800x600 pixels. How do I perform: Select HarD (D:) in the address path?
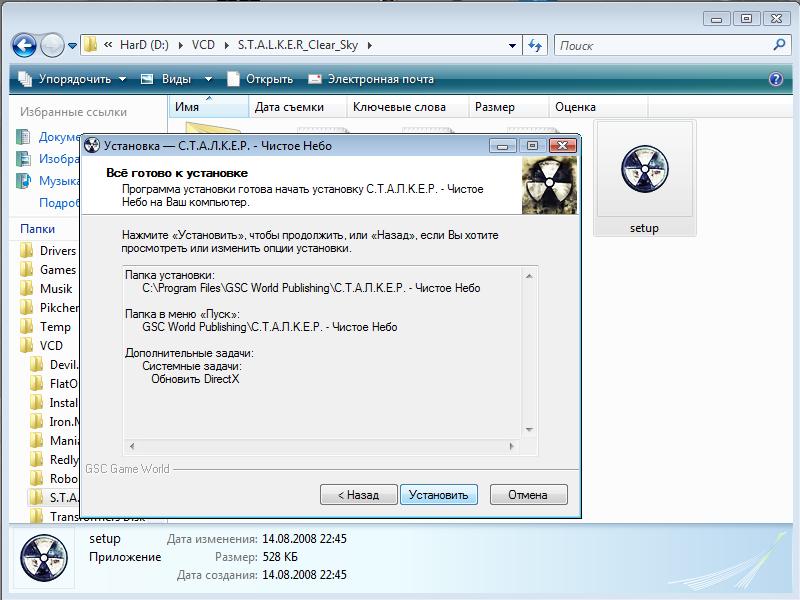(144, 45)
